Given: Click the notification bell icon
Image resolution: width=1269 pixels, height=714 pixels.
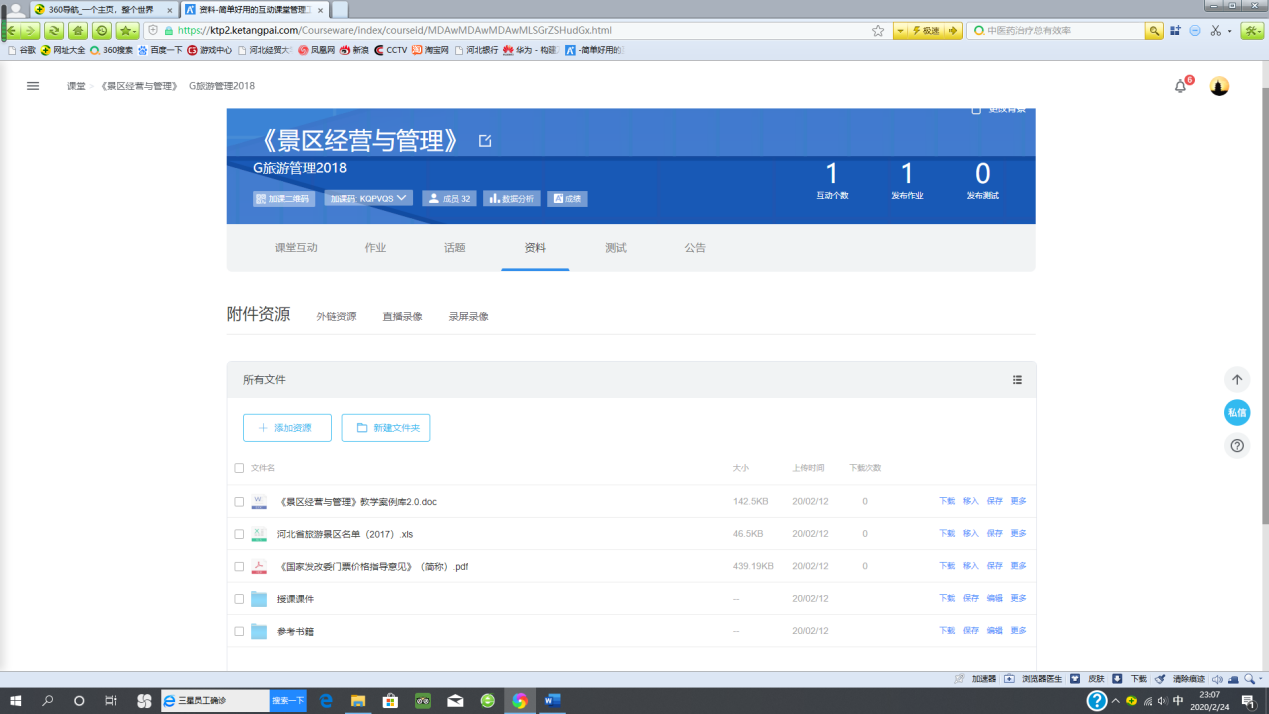Looking at the screenshot, I should click(x=1180, y=87).
